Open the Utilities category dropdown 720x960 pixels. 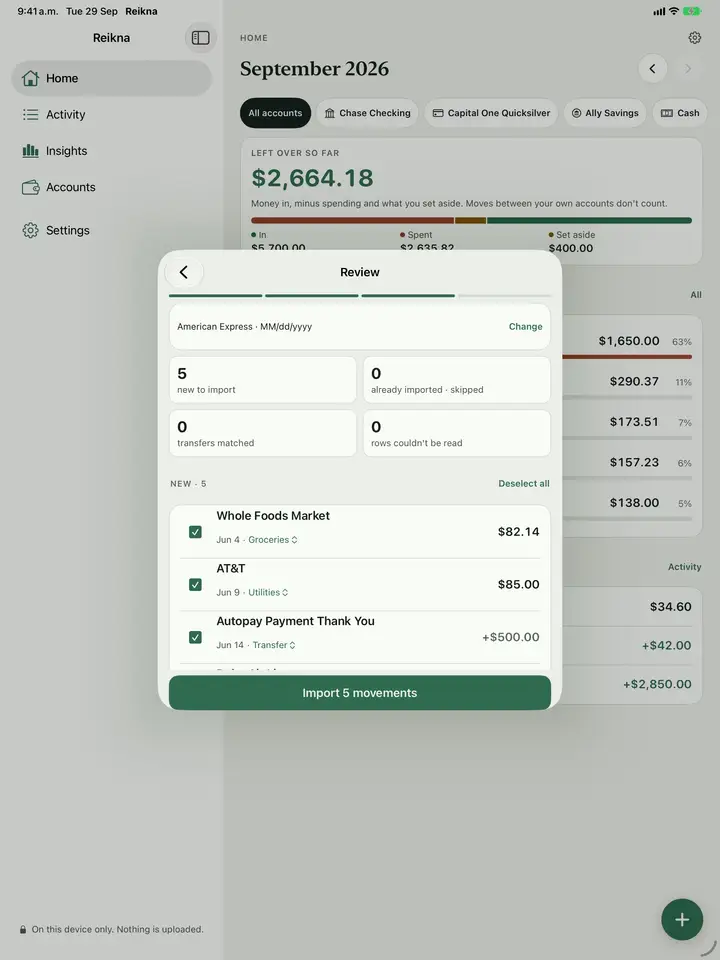[x=268, y=593]
